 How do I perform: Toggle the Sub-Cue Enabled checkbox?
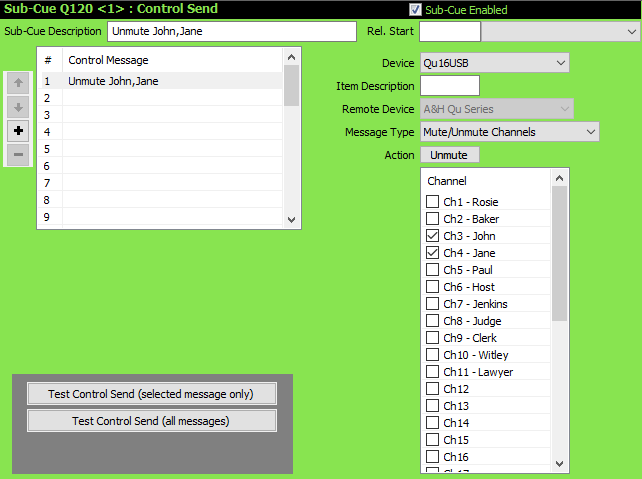(415, 9)
